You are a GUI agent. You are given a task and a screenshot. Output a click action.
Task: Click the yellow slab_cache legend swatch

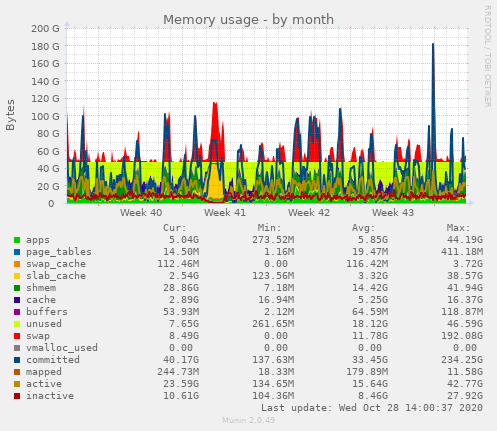tap(17, 276)
